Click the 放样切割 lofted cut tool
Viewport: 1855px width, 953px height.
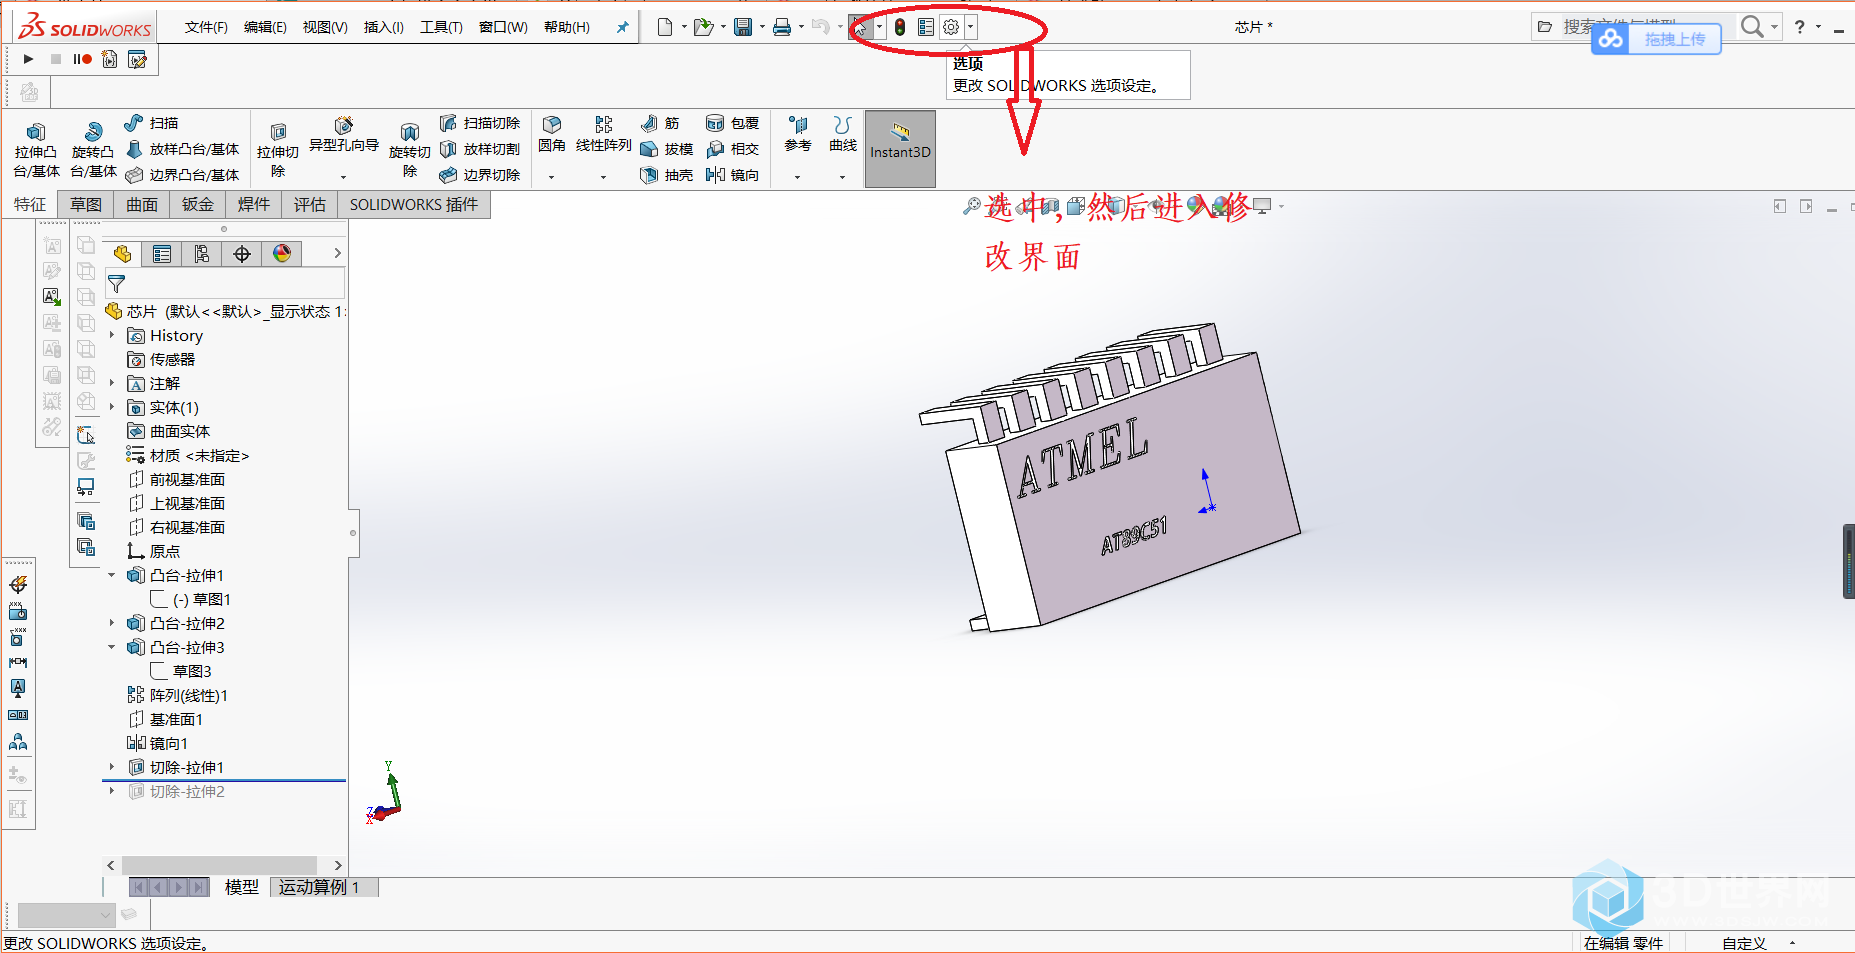(x=480, y=149)
